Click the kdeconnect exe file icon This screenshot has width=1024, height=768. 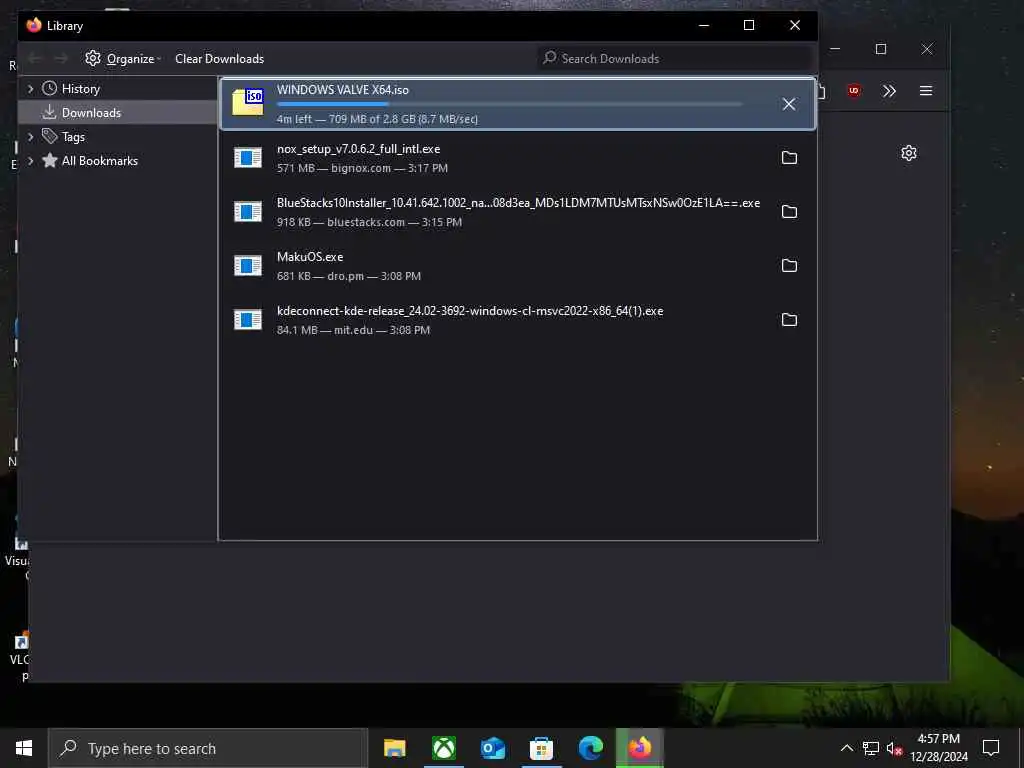[x=248, y=319]
